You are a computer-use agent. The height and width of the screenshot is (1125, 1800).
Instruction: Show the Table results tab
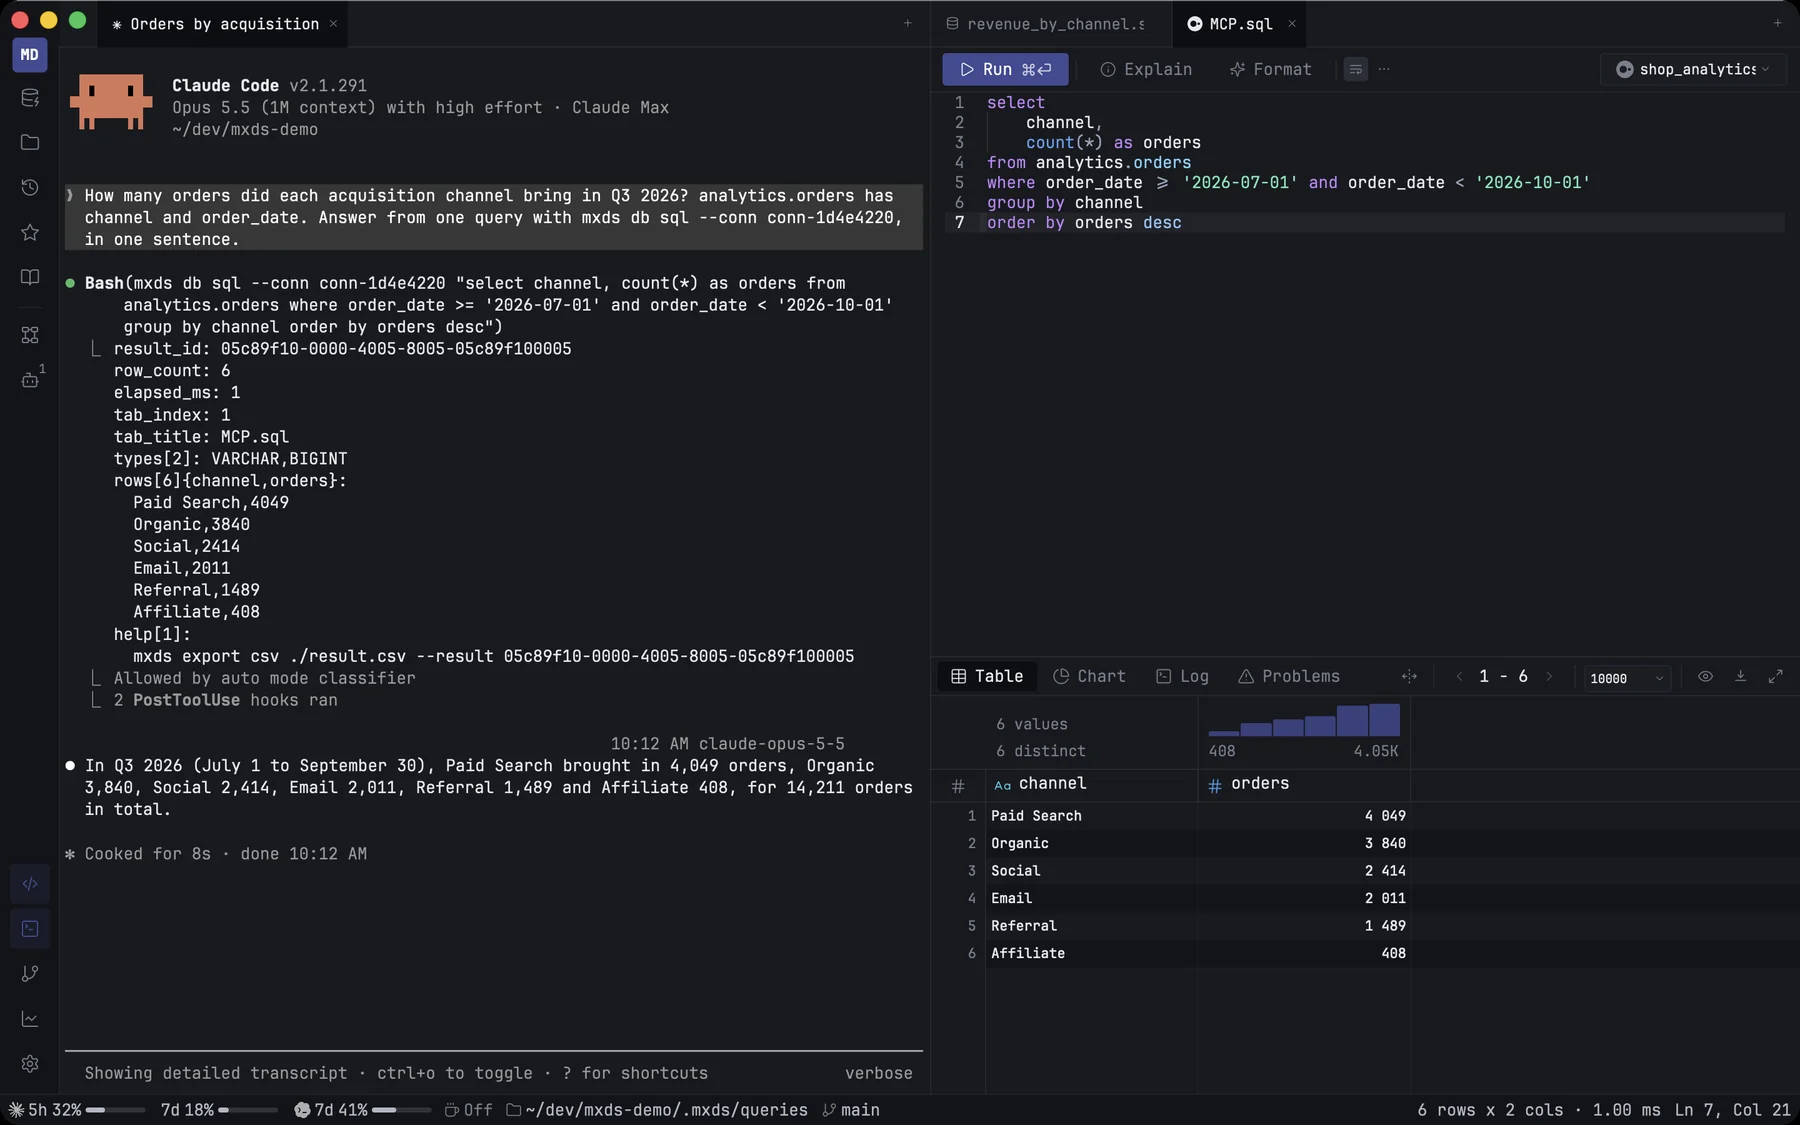987,676
